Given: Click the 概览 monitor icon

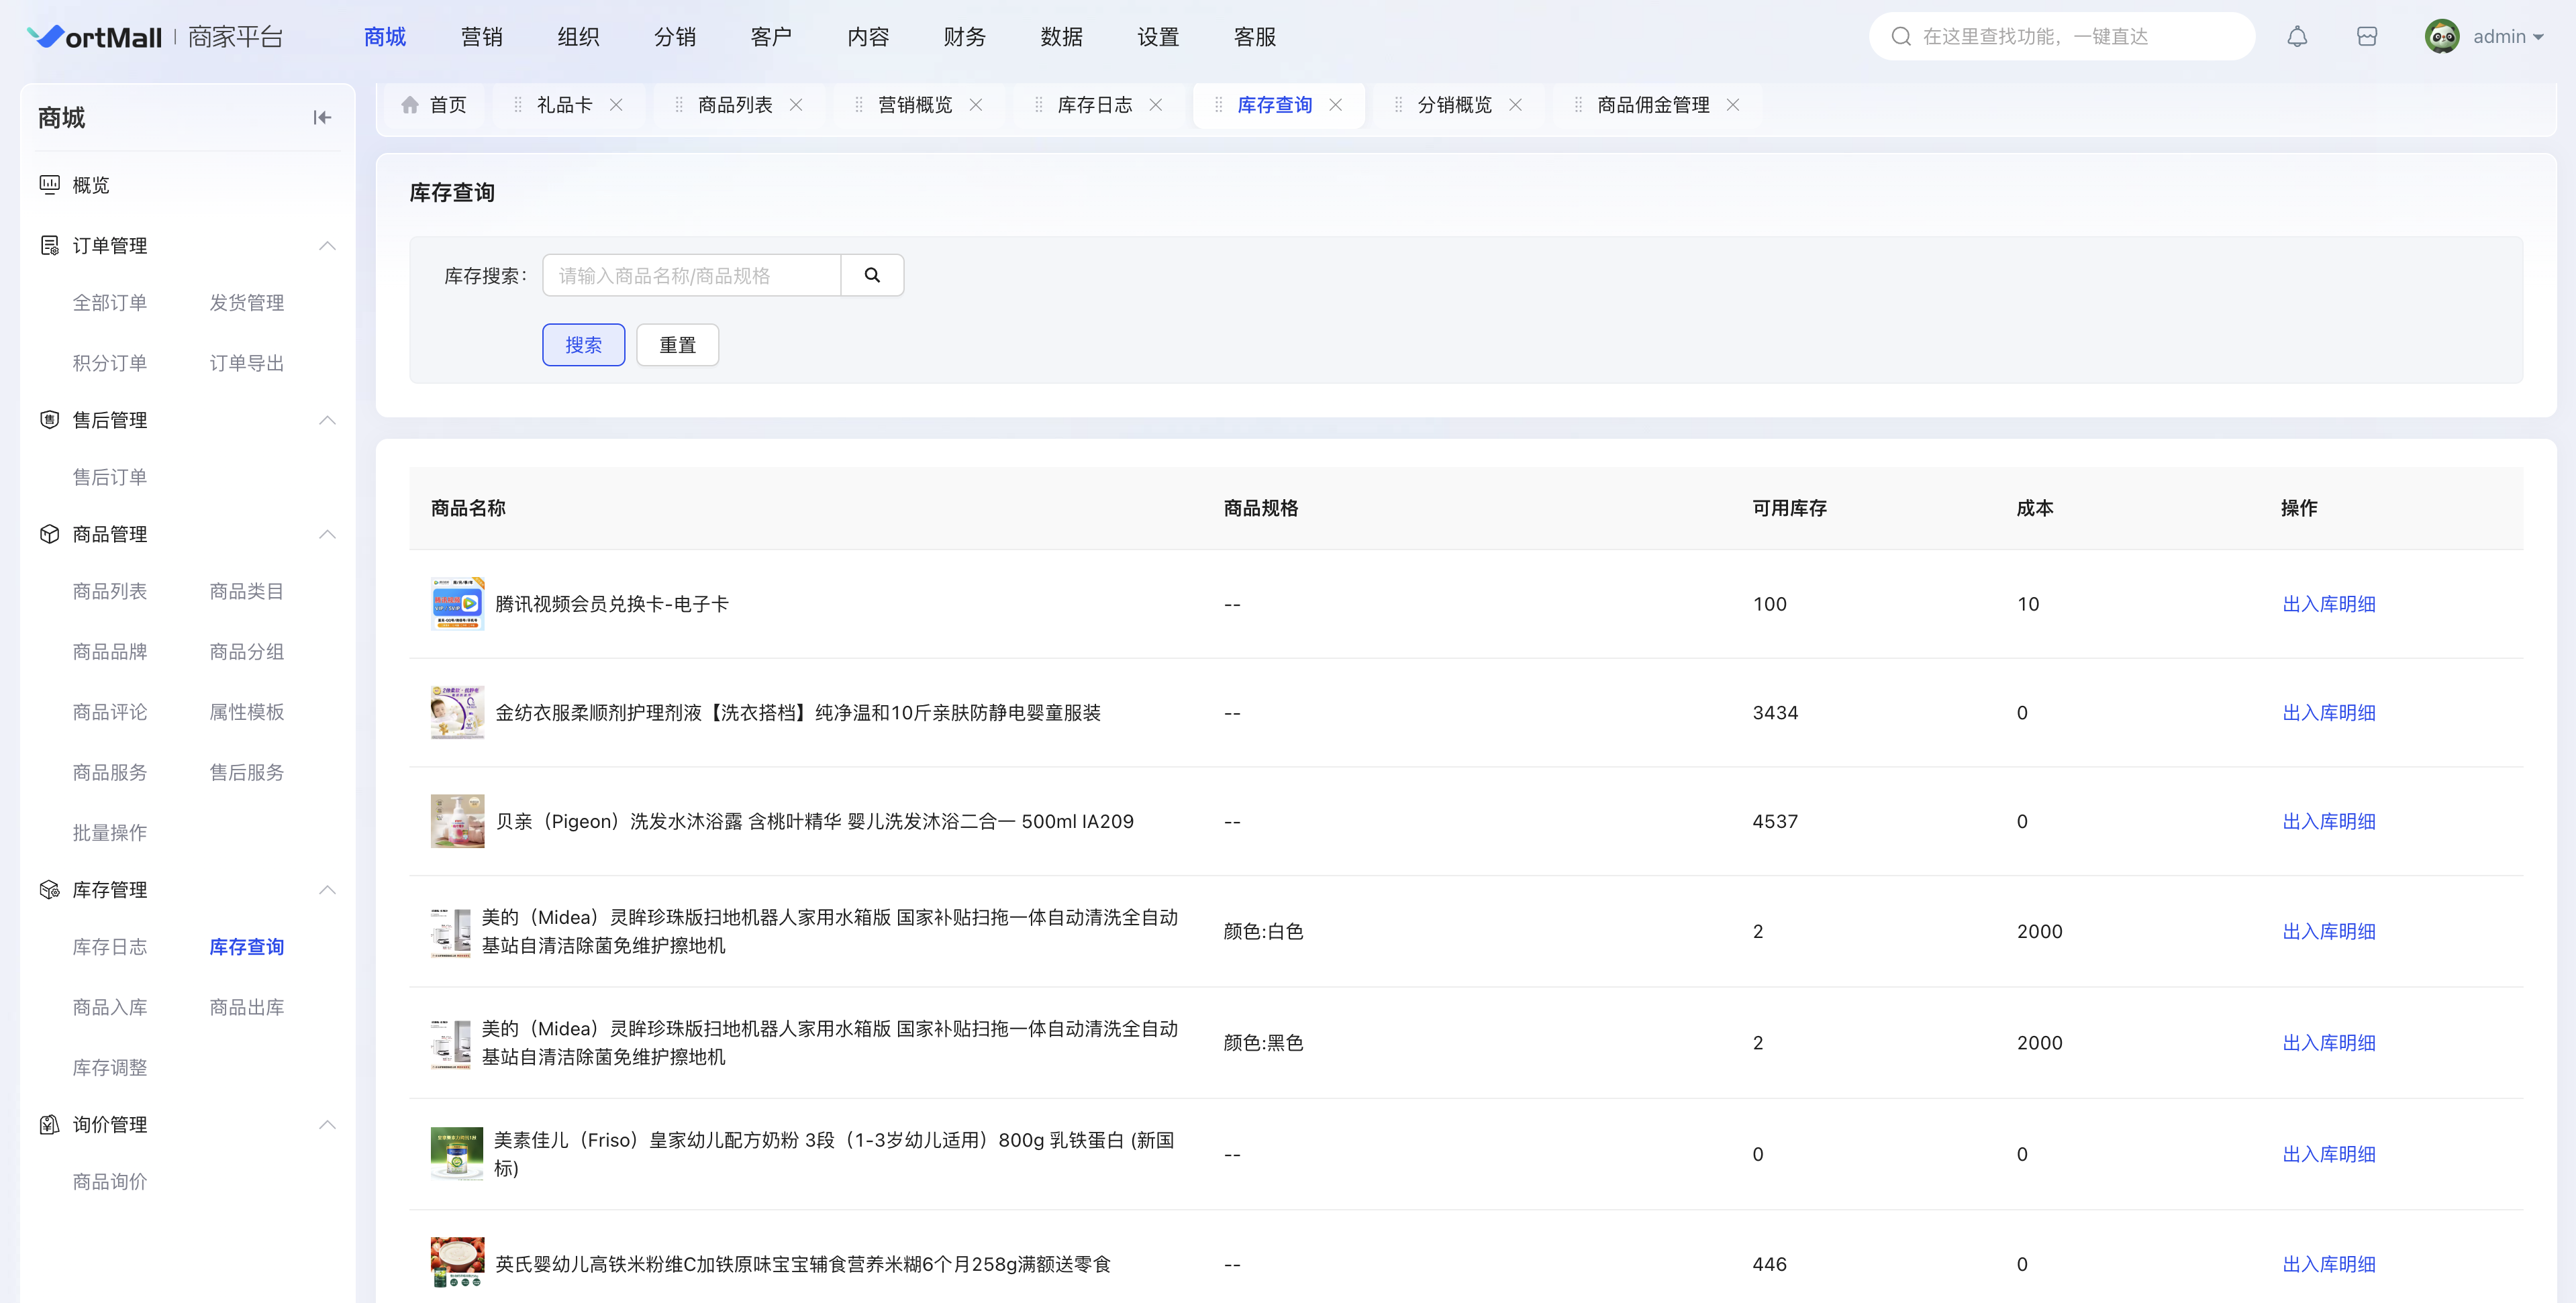Looking at the screenshot, I should (49, 184).
